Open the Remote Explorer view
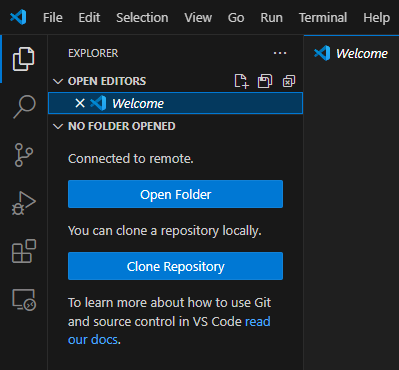The height and width of the screenshot is (370, 399). point(24,300)
